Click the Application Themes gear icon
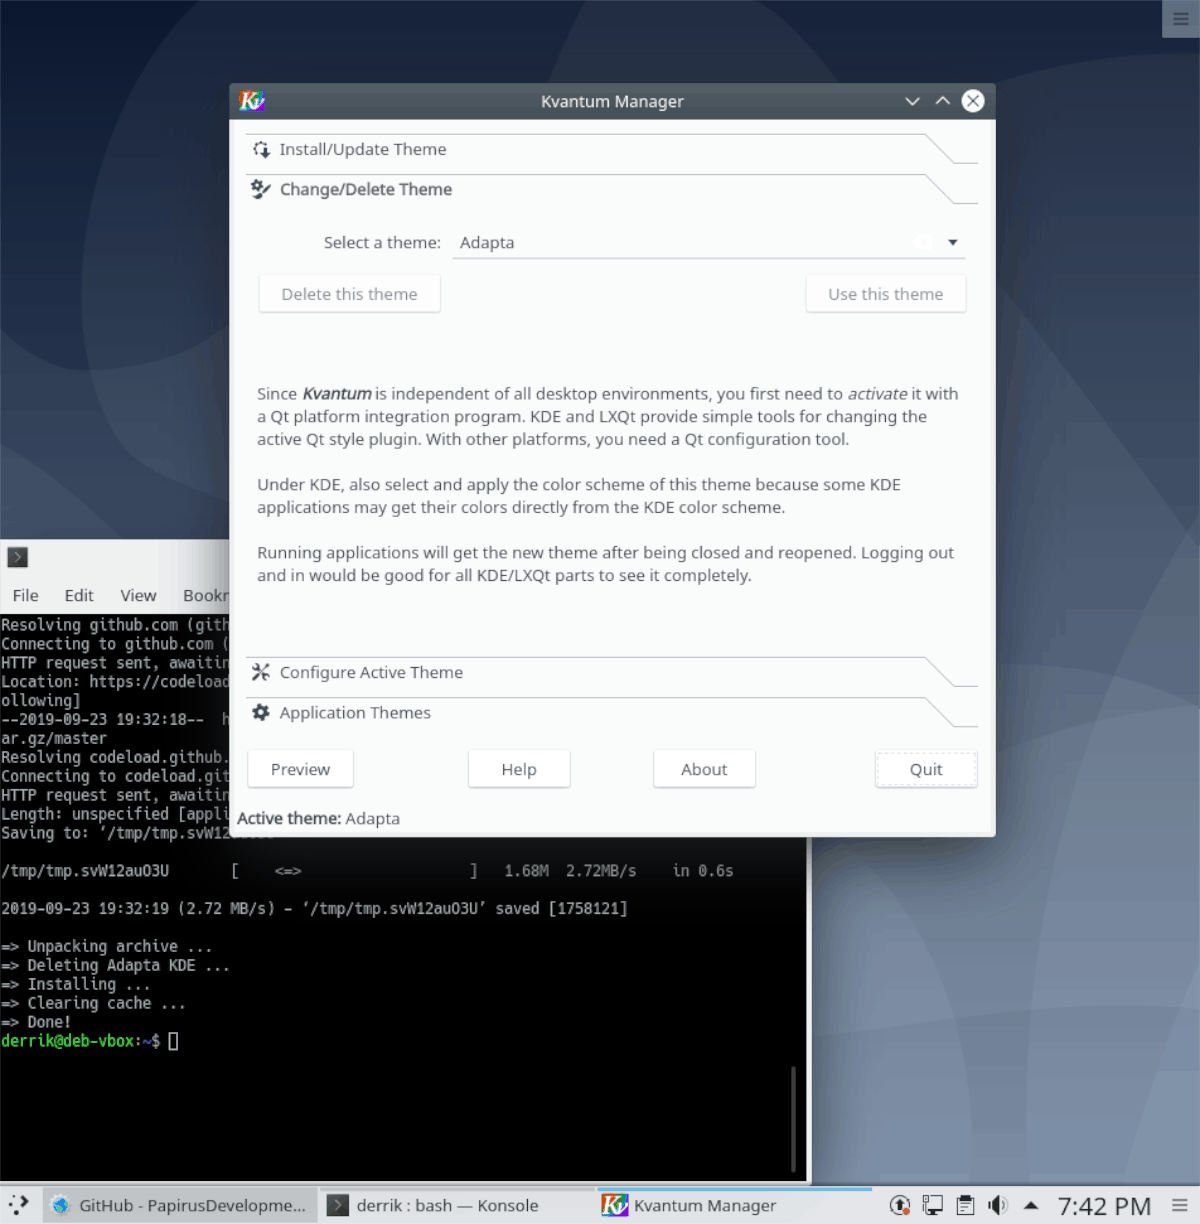This screenshot has height=1224, width=1200. coord(260,712)
